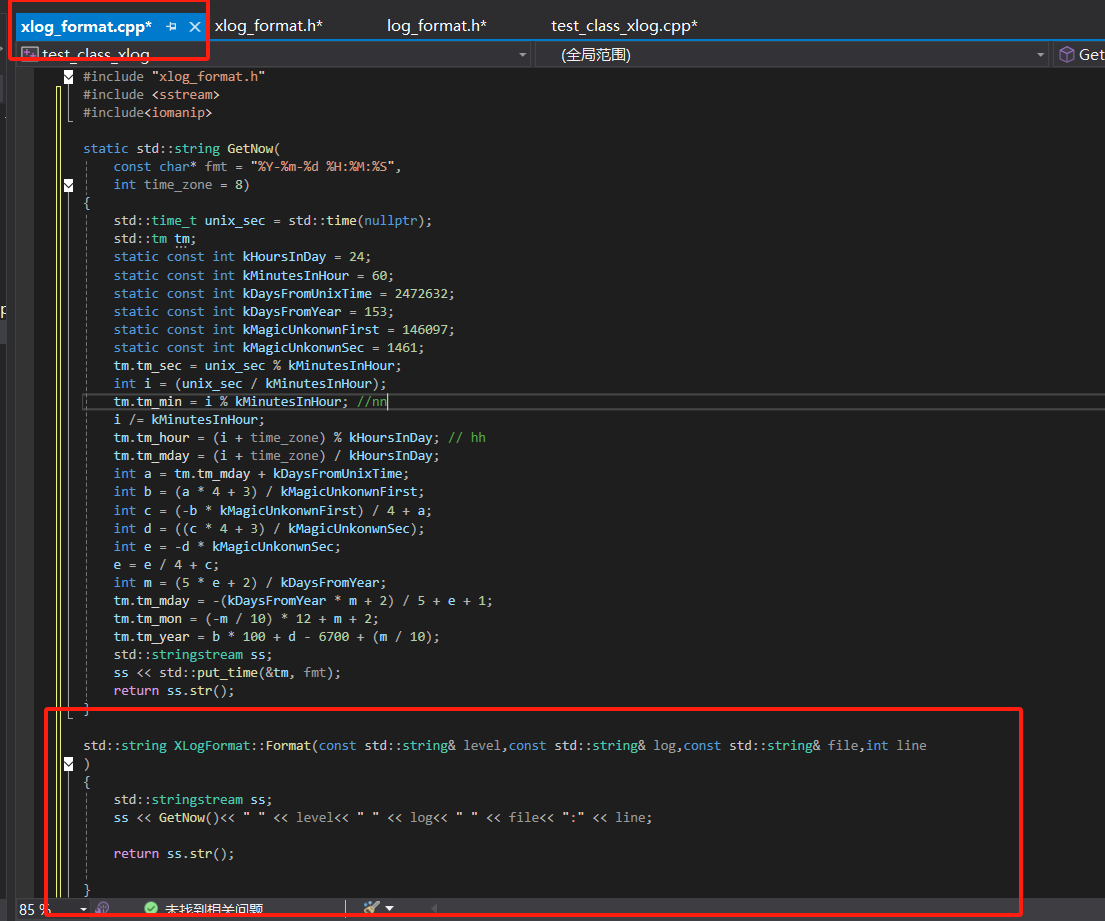
Task: Click the XLogFormat class name in Format definition
Action: pyautogui.click(x=212, y=746)
